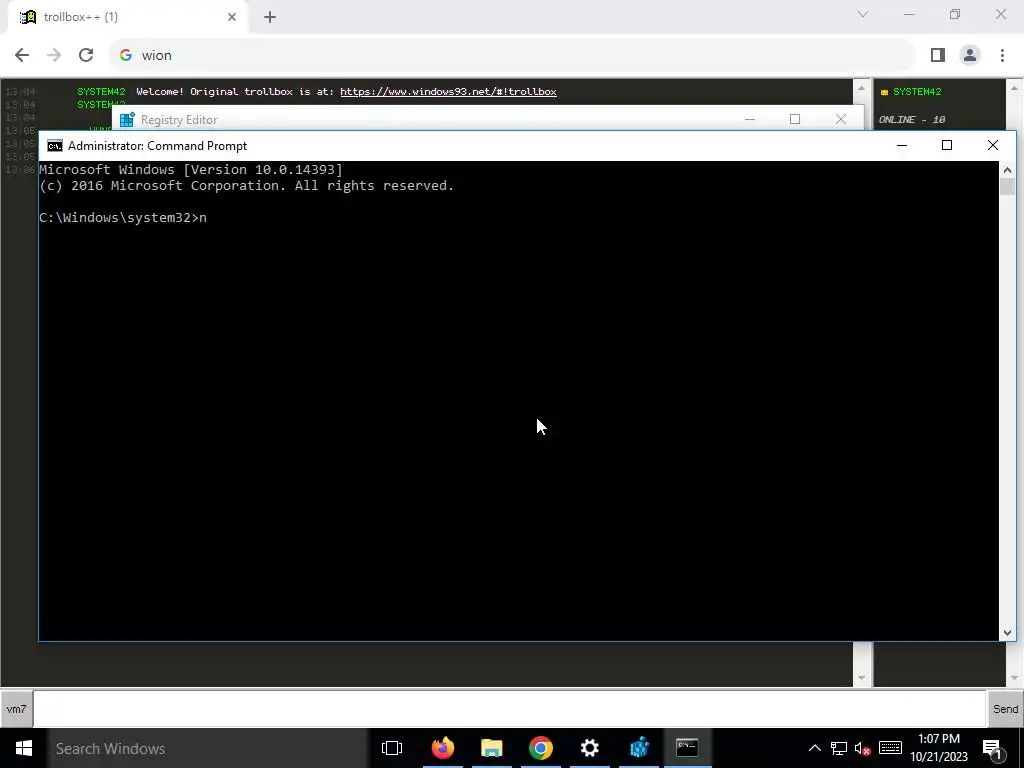Click Command Prompt scrollbar up arrow

pyautogui.click(x=1007, y=170)
